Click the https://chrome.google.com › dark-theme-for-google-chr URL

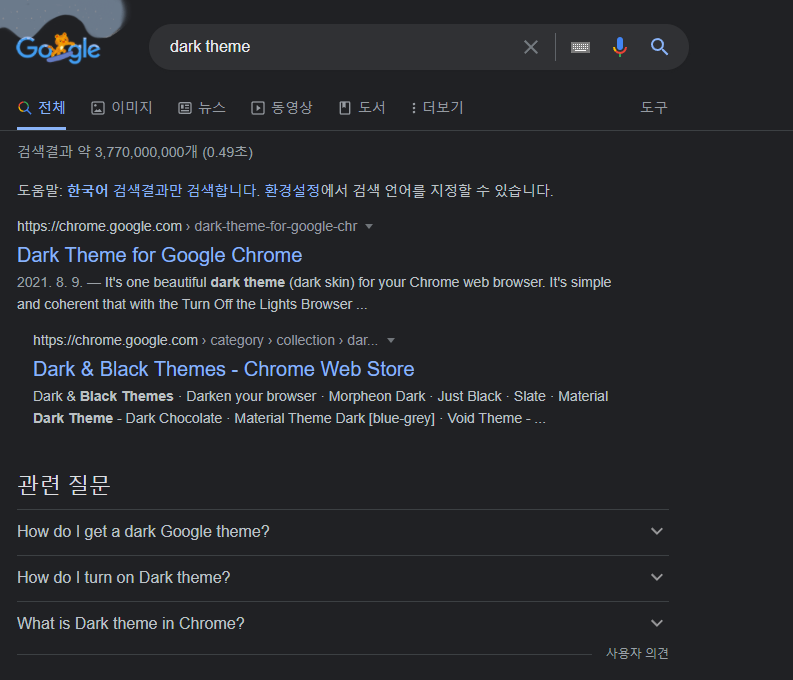tap(187, 226)
